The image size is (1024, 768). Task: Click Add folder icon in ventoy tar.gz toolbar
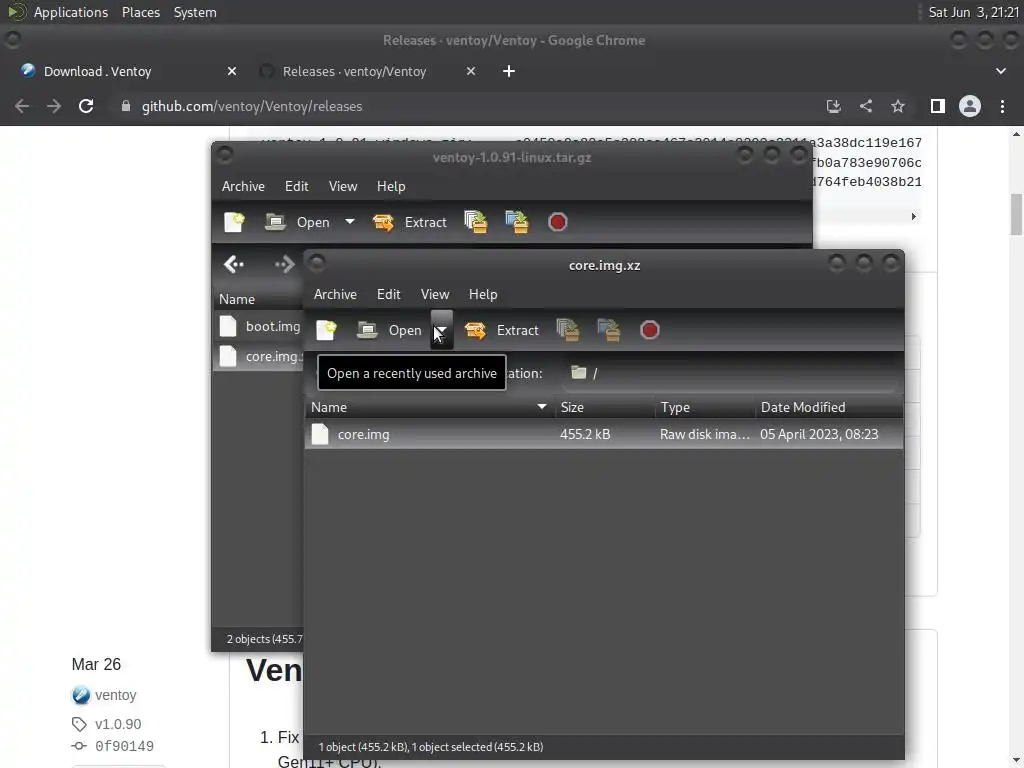point(517,222)
